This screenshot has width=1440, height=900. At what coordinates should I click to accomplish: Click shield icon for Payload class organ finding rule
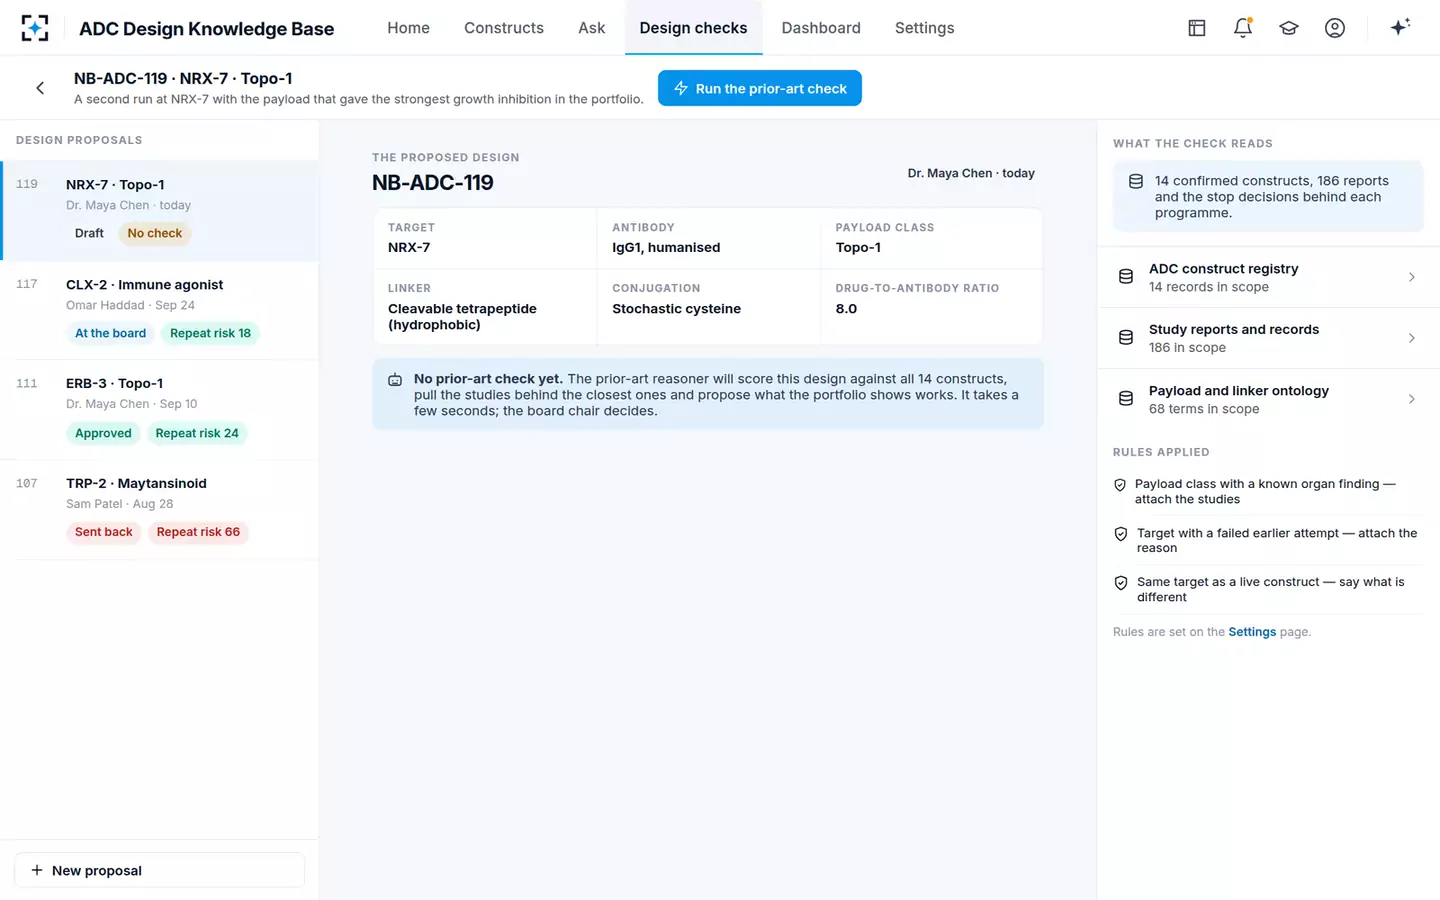1120,485
